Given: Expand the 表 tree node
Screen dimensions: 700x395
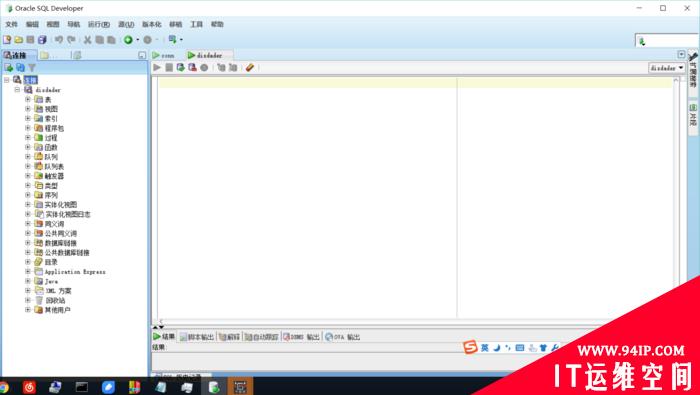Looking at the screenshot, I should 28,99.
